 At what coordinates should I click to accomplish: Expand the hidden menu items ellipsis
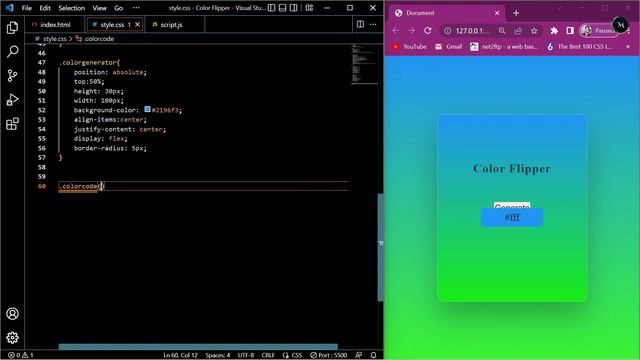pyautogui.click(x=136, y=8)
